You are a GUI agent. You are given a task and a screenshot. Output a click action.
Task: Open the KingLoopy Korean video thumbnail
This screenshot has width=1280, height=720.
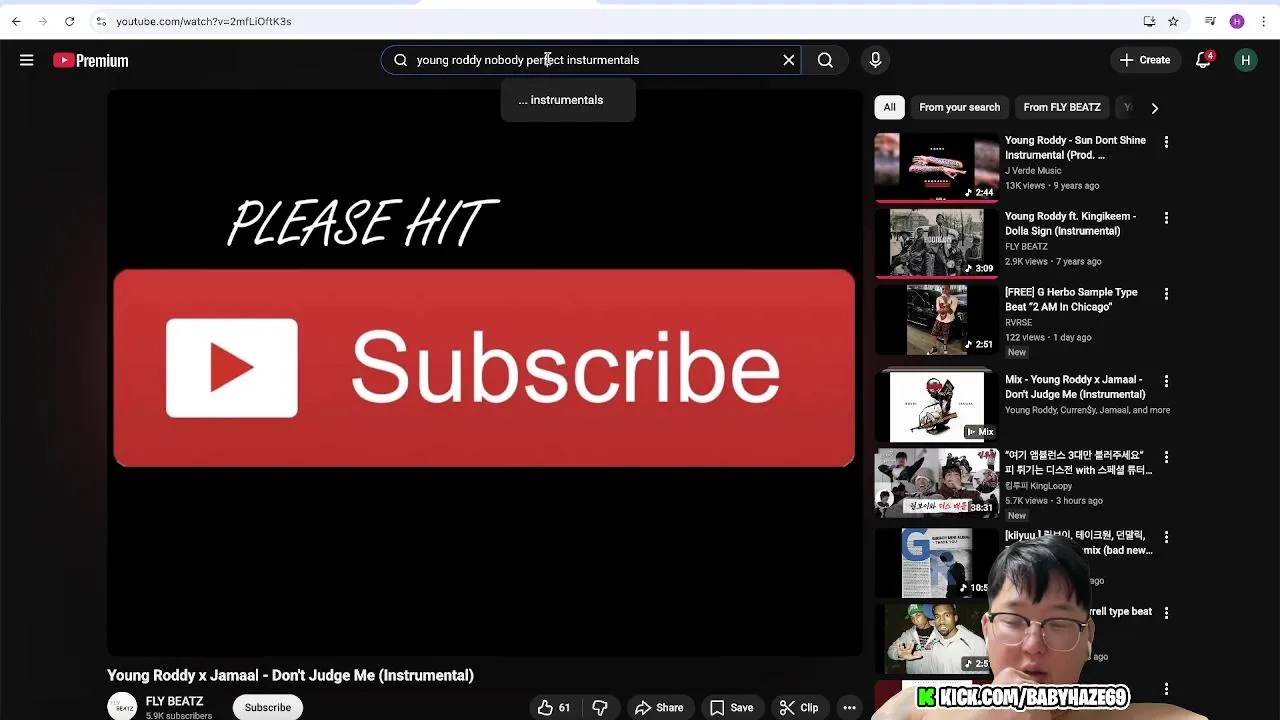click(937, 482)
